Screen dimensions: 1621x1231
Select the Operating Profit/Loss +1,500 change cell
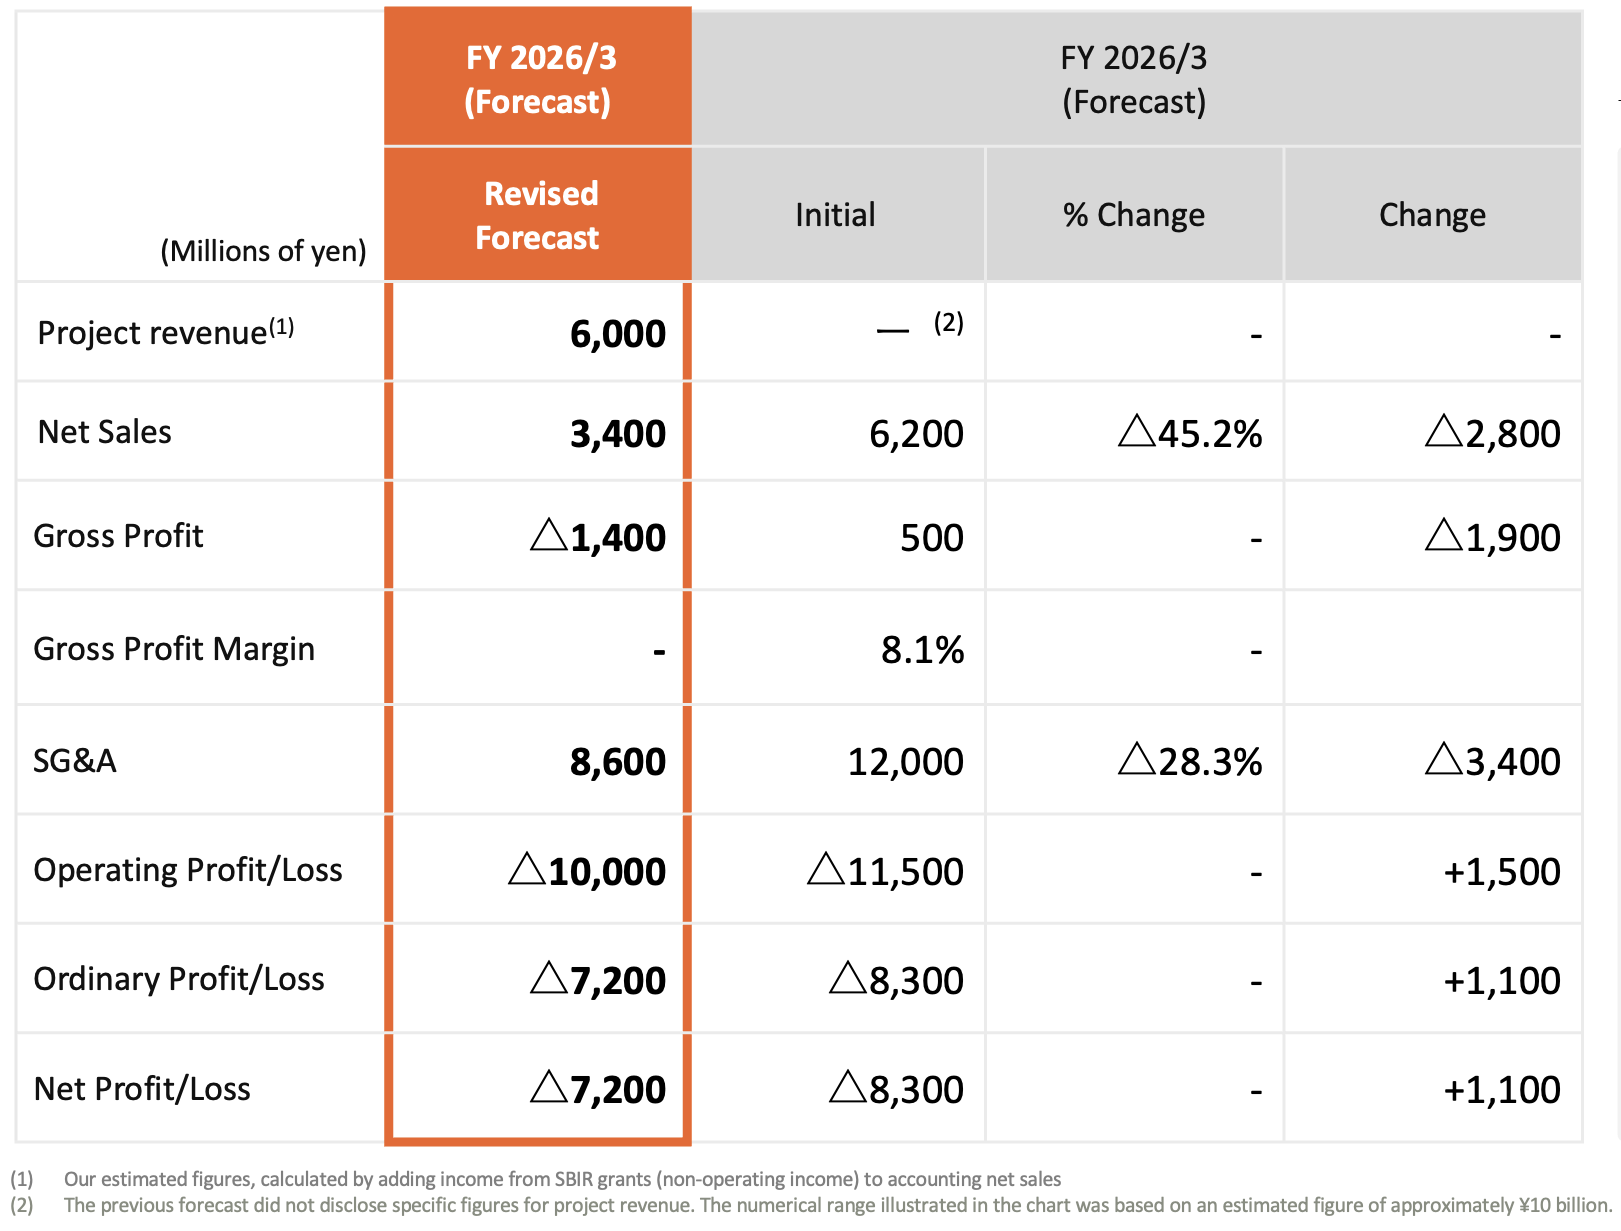1501,872
